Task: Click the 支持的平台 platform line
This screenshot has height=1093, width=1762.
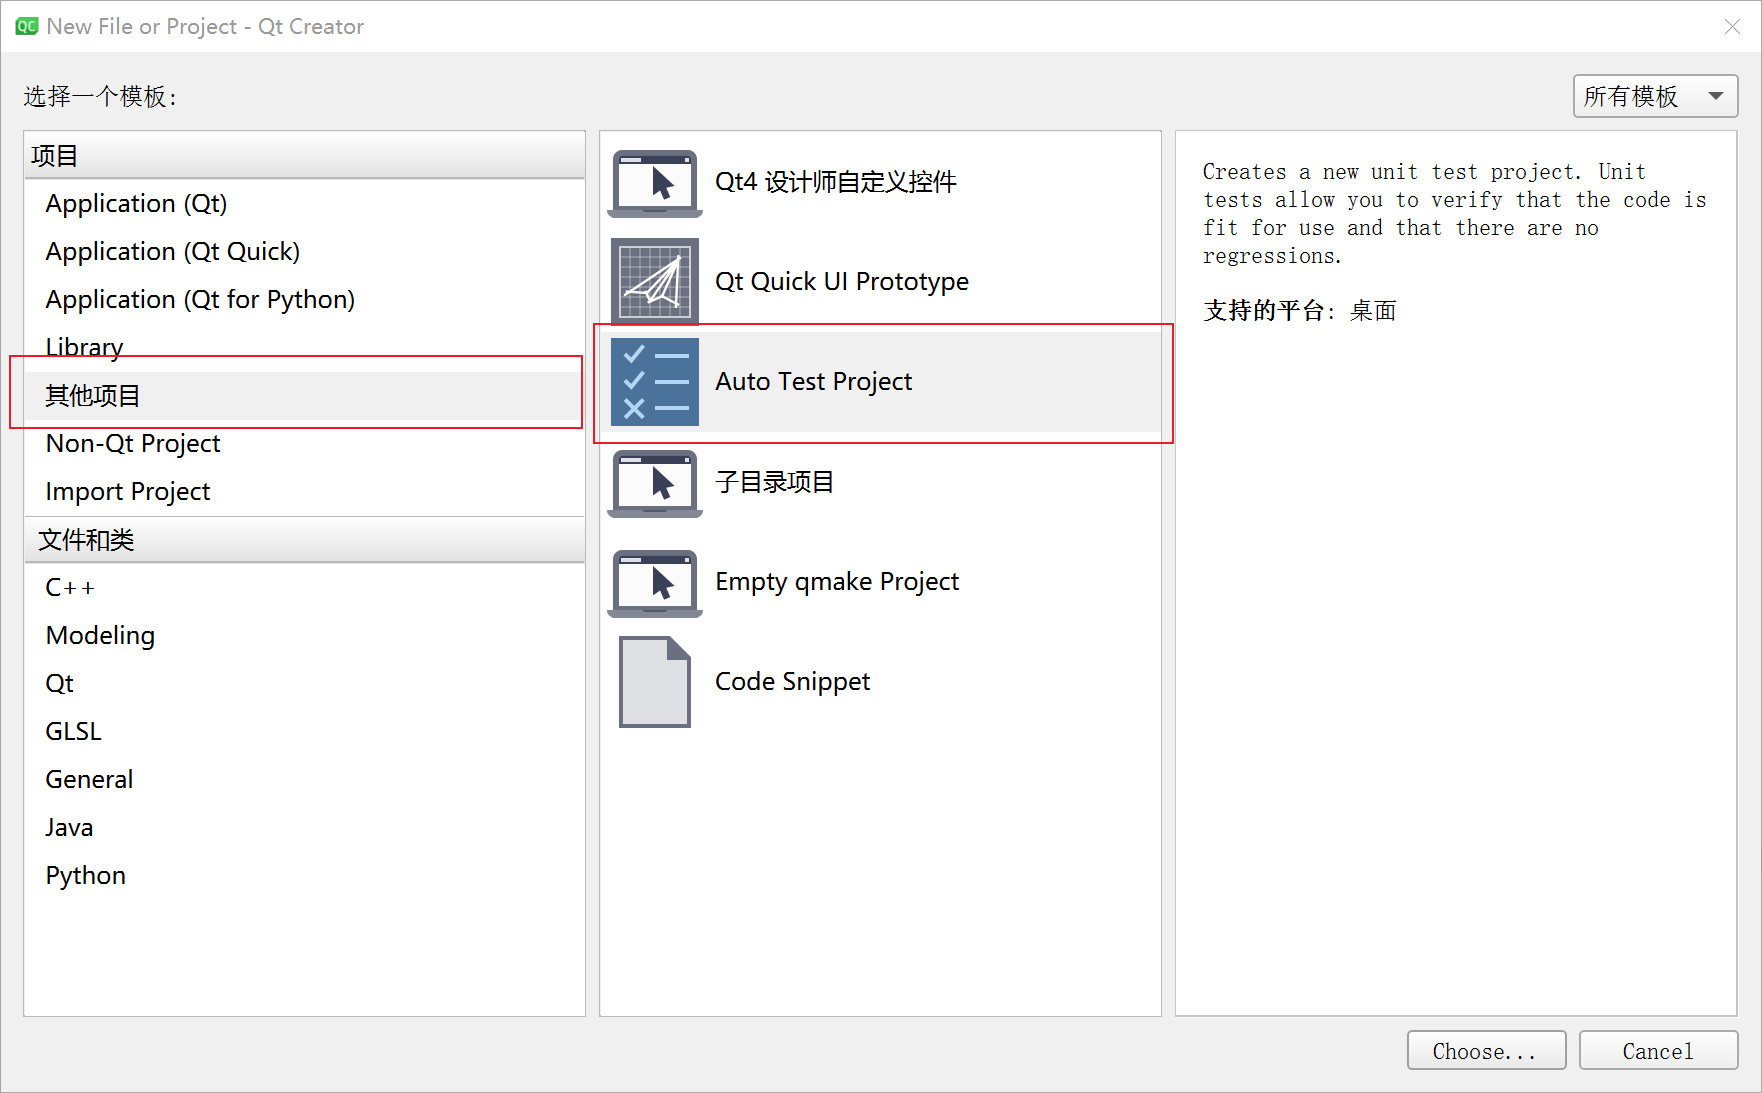Action: coord(1299,311)
